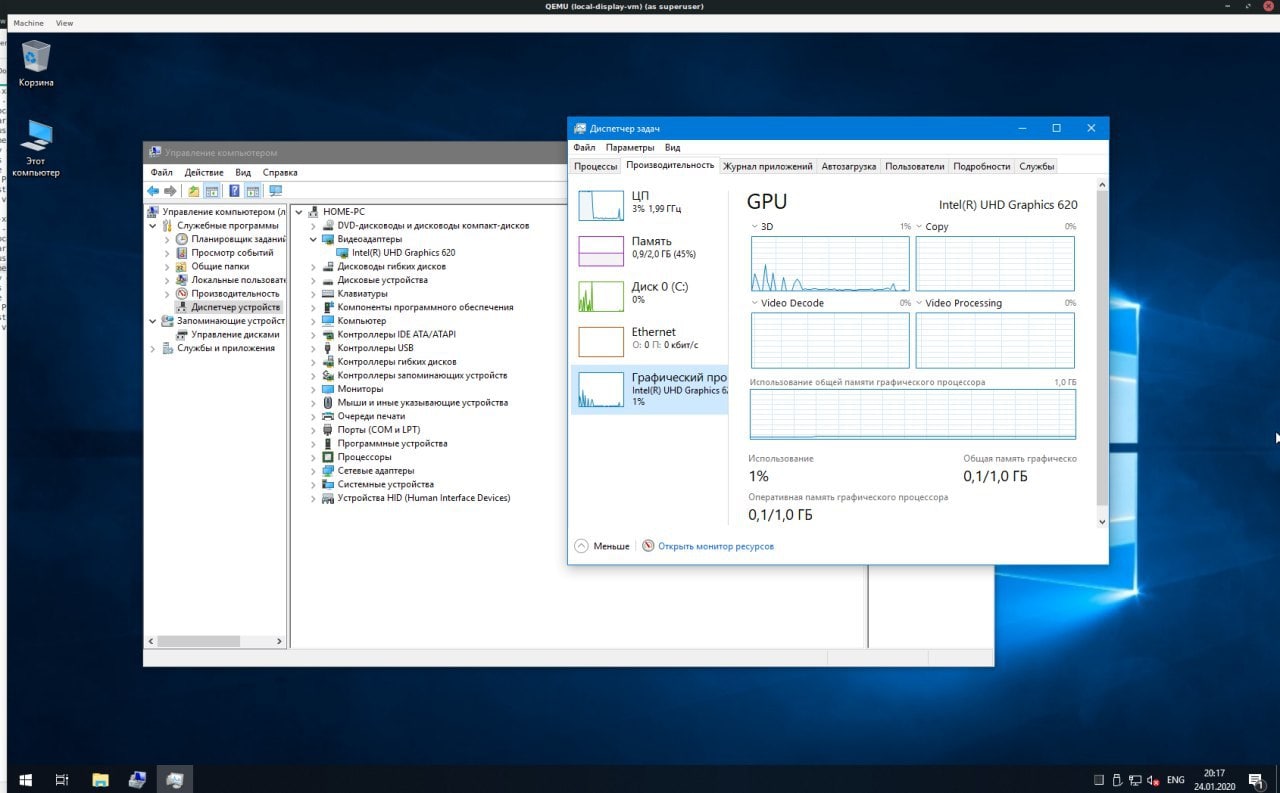Click the Intel(R) UHD Graphics 620 device icon

pos(343,253)
